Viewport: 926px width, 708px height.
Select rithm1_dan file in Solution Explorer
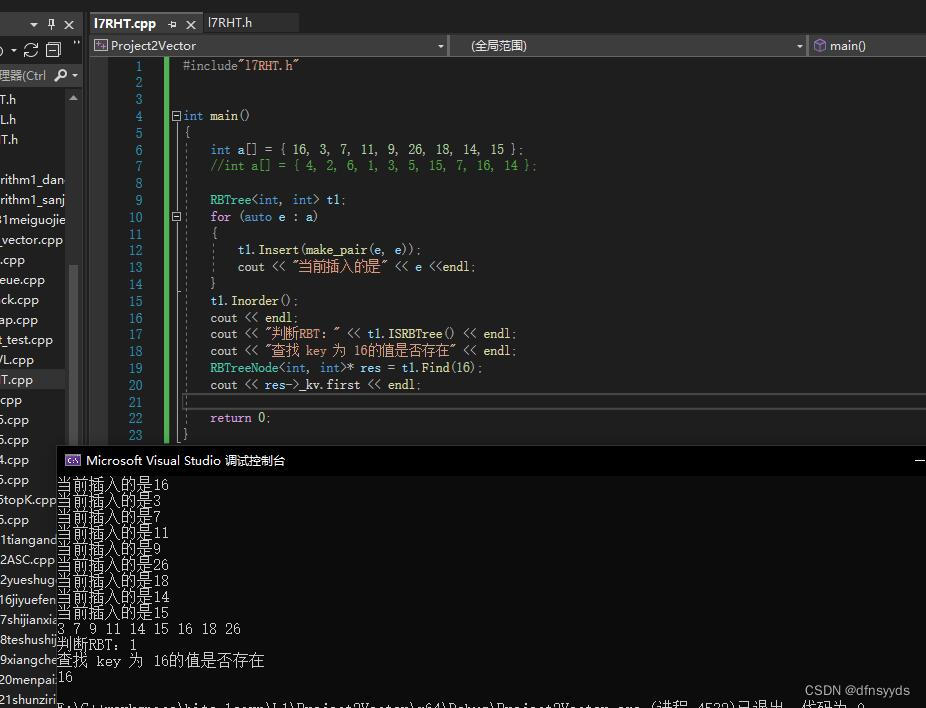tap(32, 180)
